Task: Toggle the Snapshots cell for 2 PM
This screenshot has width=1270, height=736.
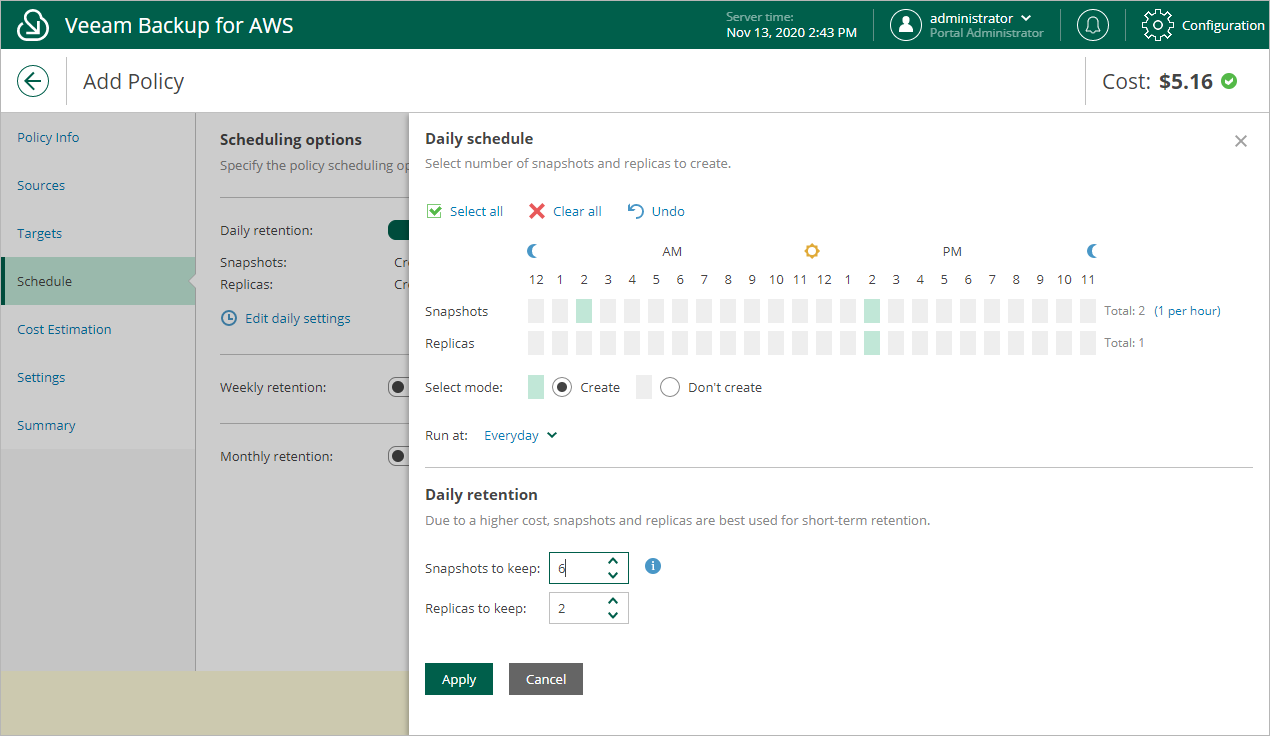Action: (x=872, y=311)
